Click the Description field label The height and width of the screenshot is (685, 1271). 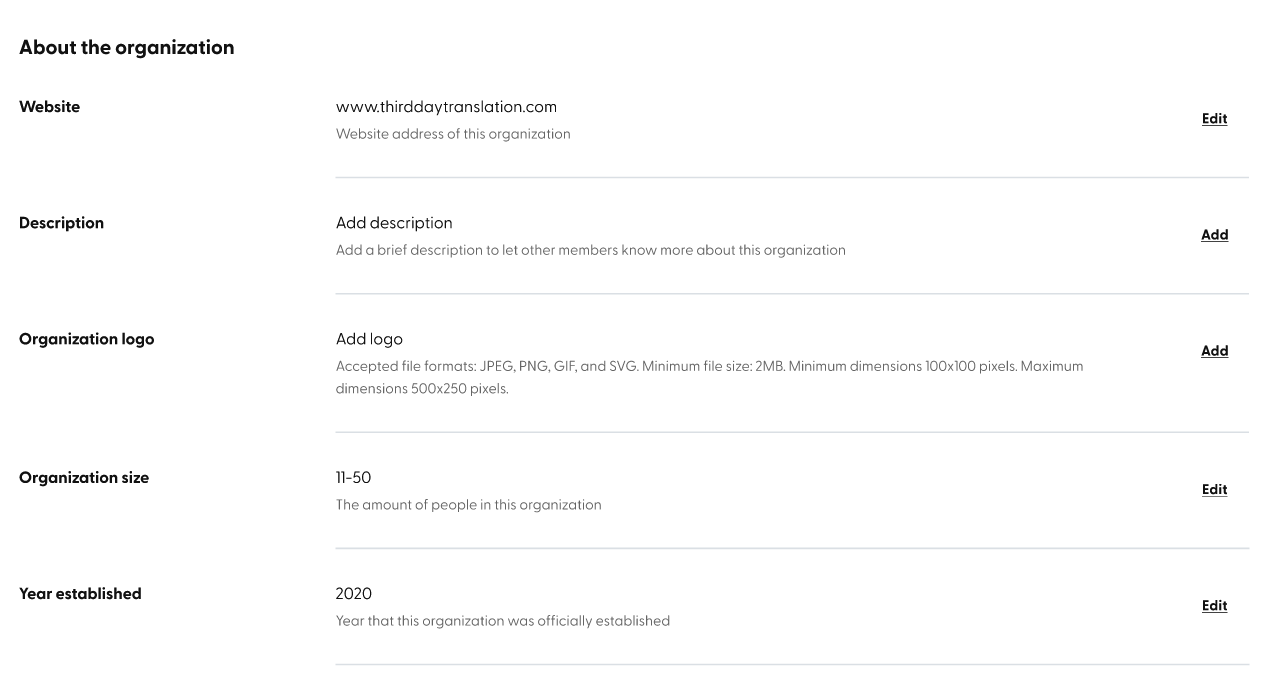[61, 223]
